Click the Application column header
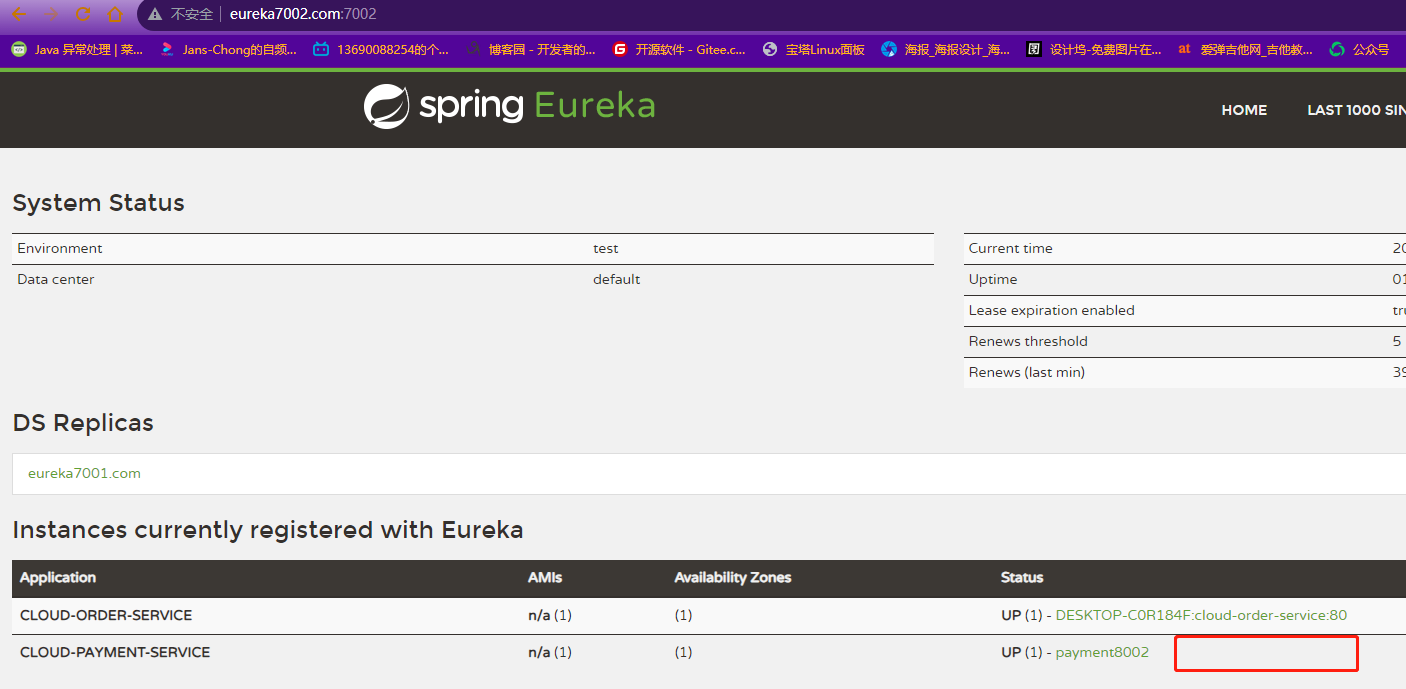Viewport: 1406px width, 689px height. pyautogui.click(x=58, y=578)
